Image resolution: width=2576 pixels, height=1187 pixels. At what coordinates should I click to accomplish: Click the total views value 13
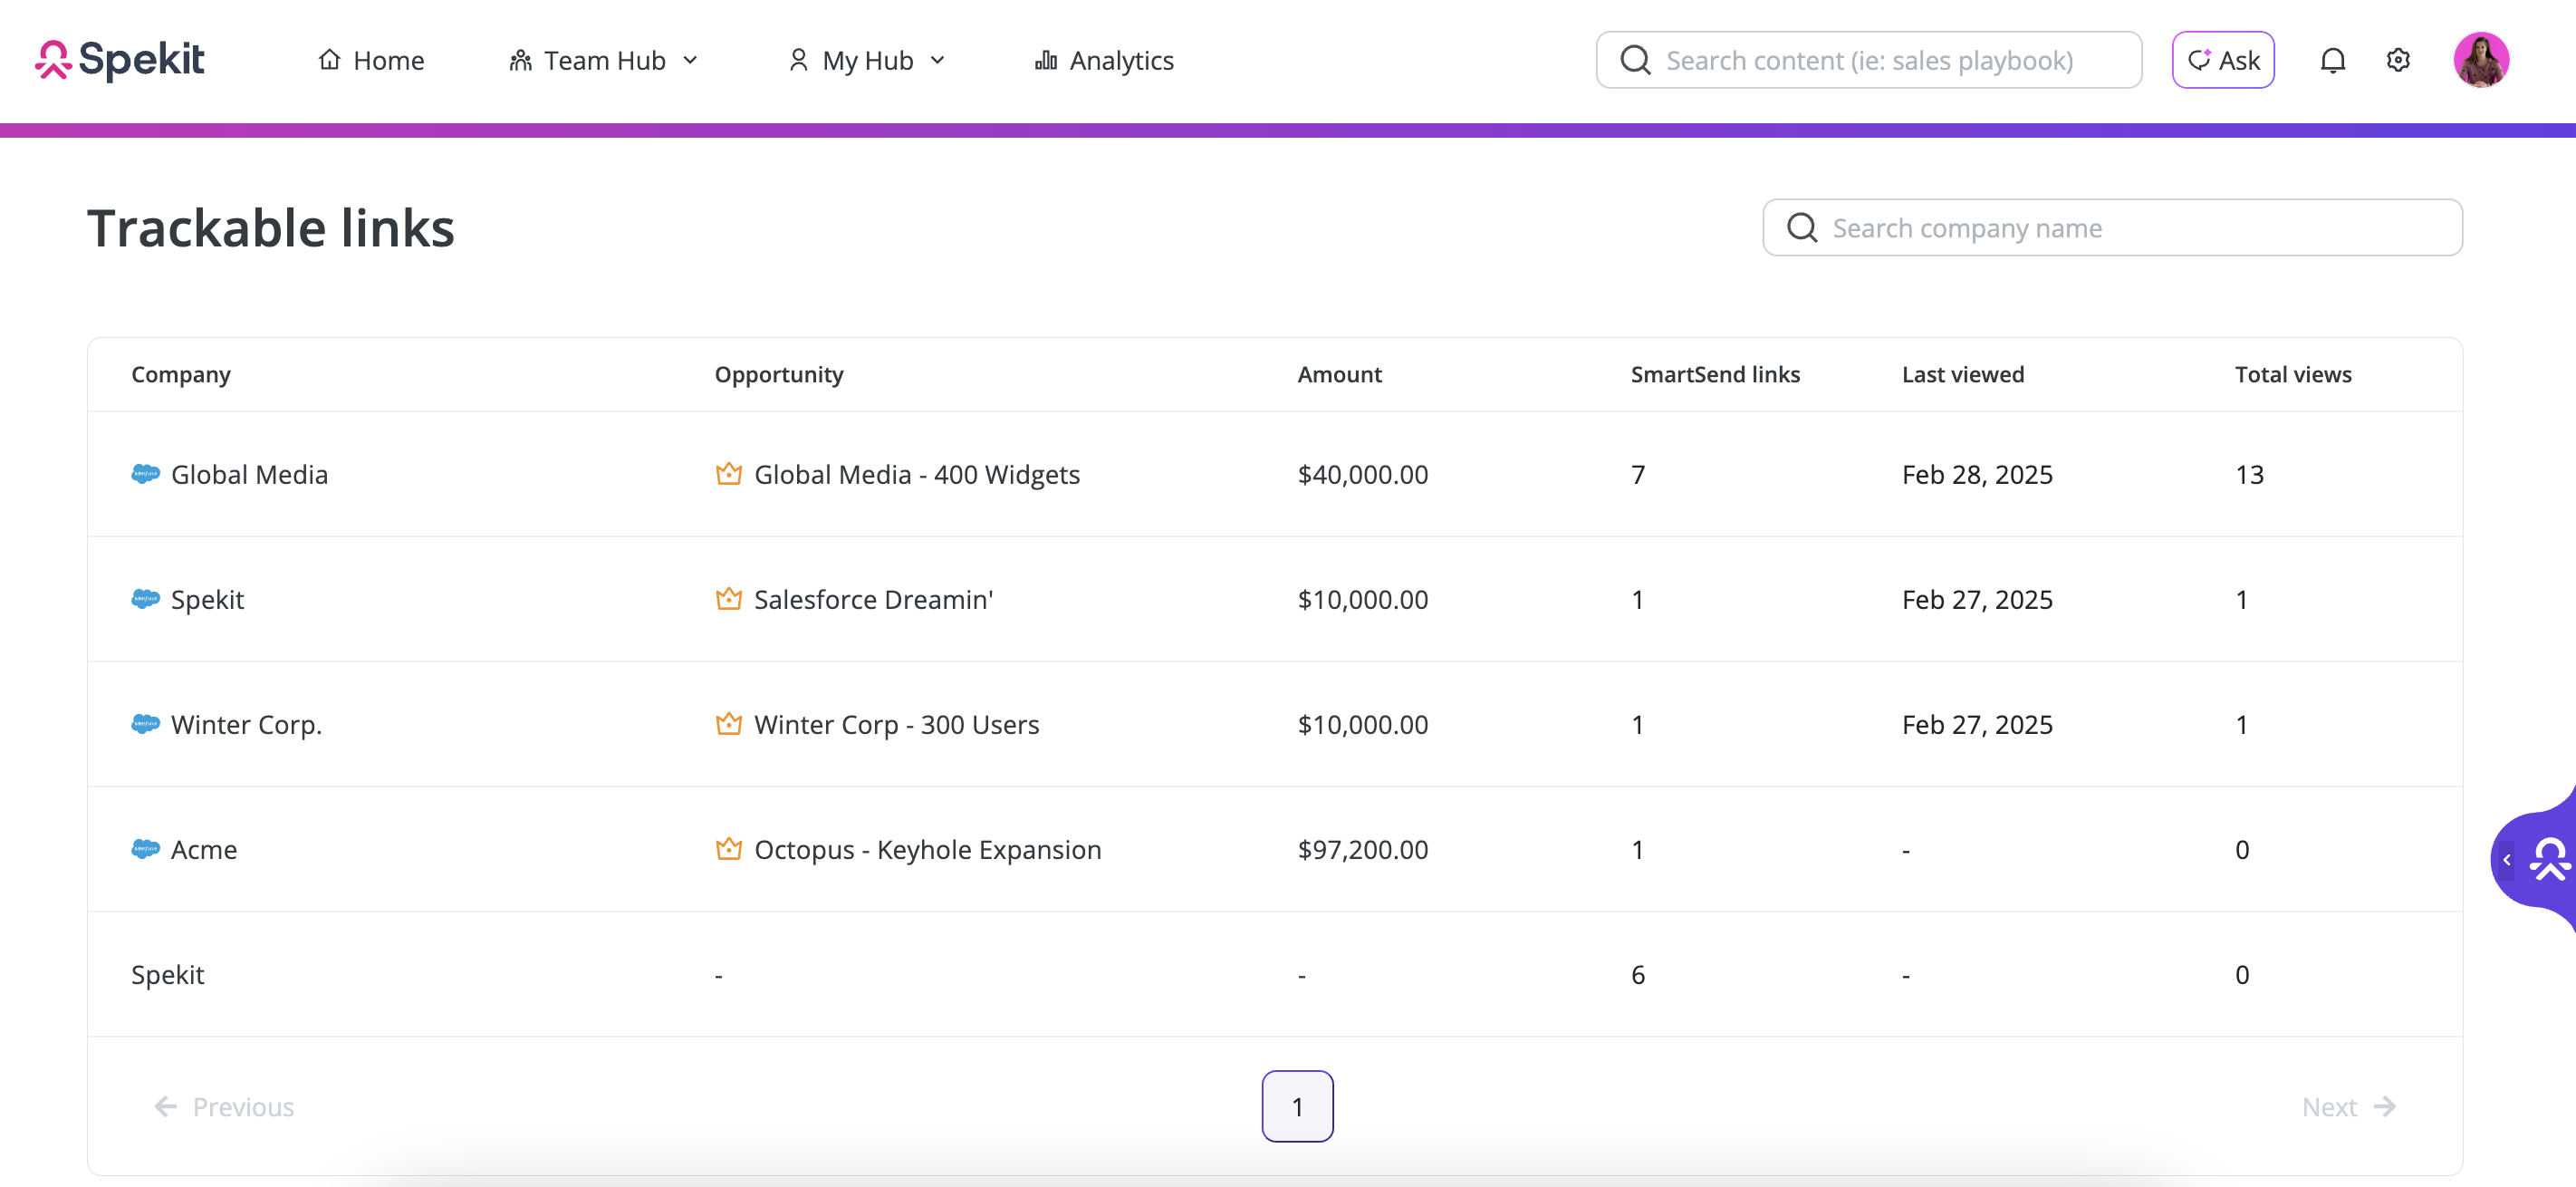2249,475
